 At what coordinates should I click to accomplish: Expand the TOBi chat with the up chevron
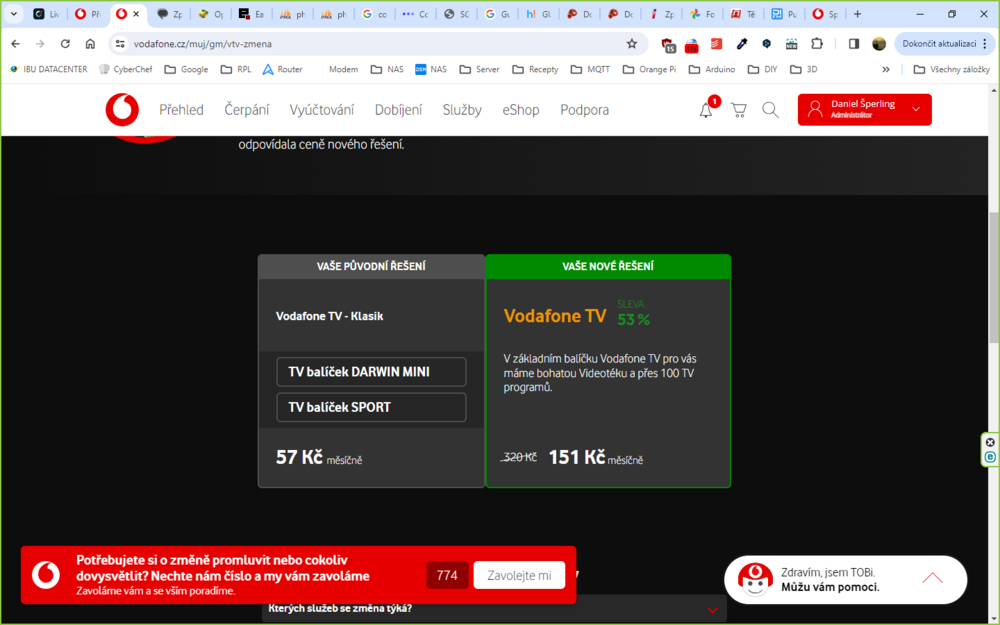(x=932, y=578)
